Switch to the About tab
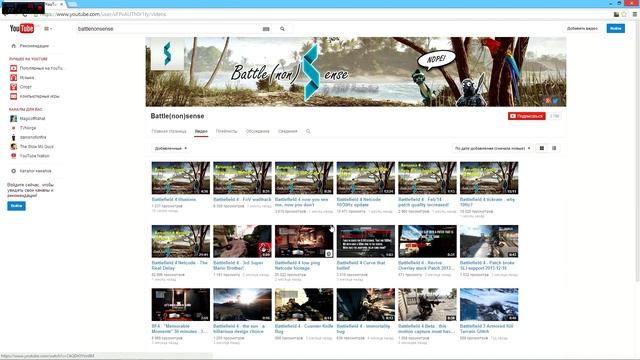Image resolution: width=640 pixels, height=360 pixels. point(288,131)
